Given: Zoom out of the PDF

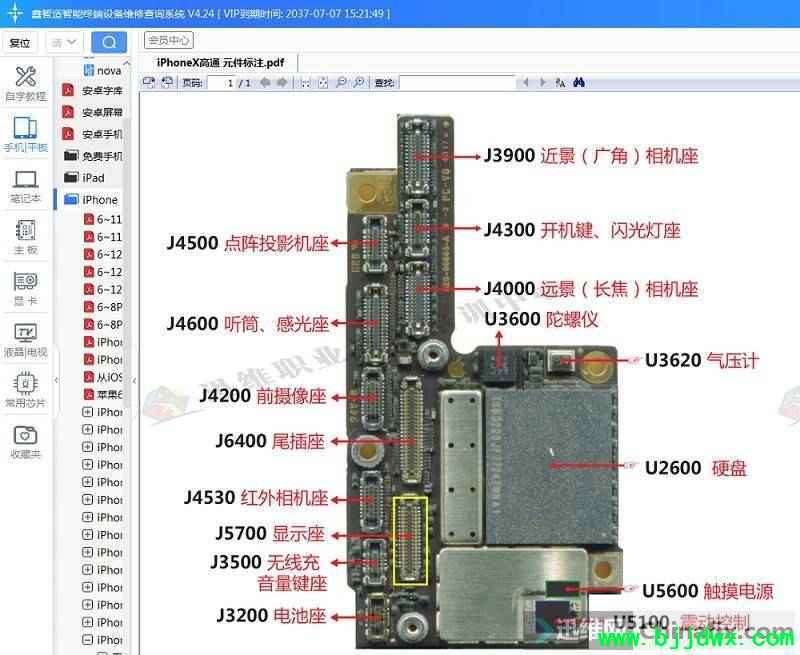Looking at the screenshot, I should (x=341, y=82).
